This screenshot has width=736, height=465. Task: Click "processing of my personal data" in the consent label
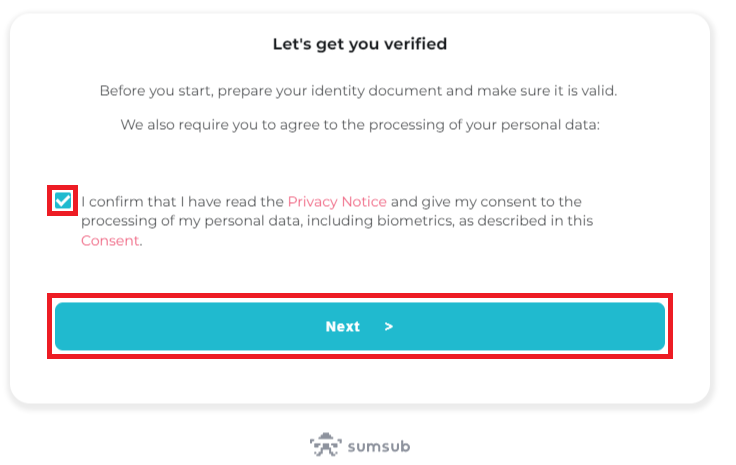(x=191, y=221)
